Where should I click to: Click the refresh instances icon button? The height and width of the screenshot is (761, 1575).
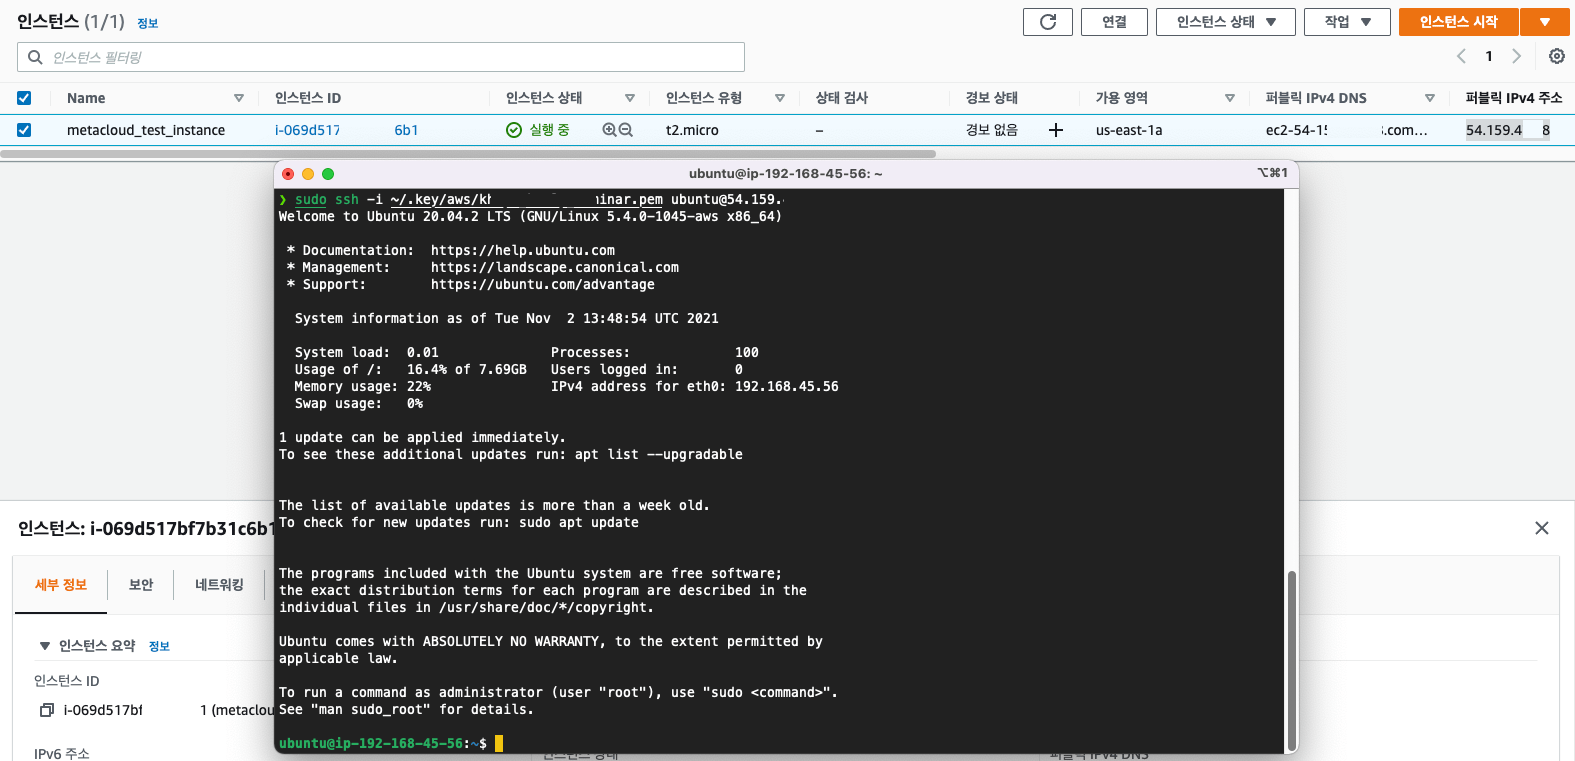pos(1048,22)
